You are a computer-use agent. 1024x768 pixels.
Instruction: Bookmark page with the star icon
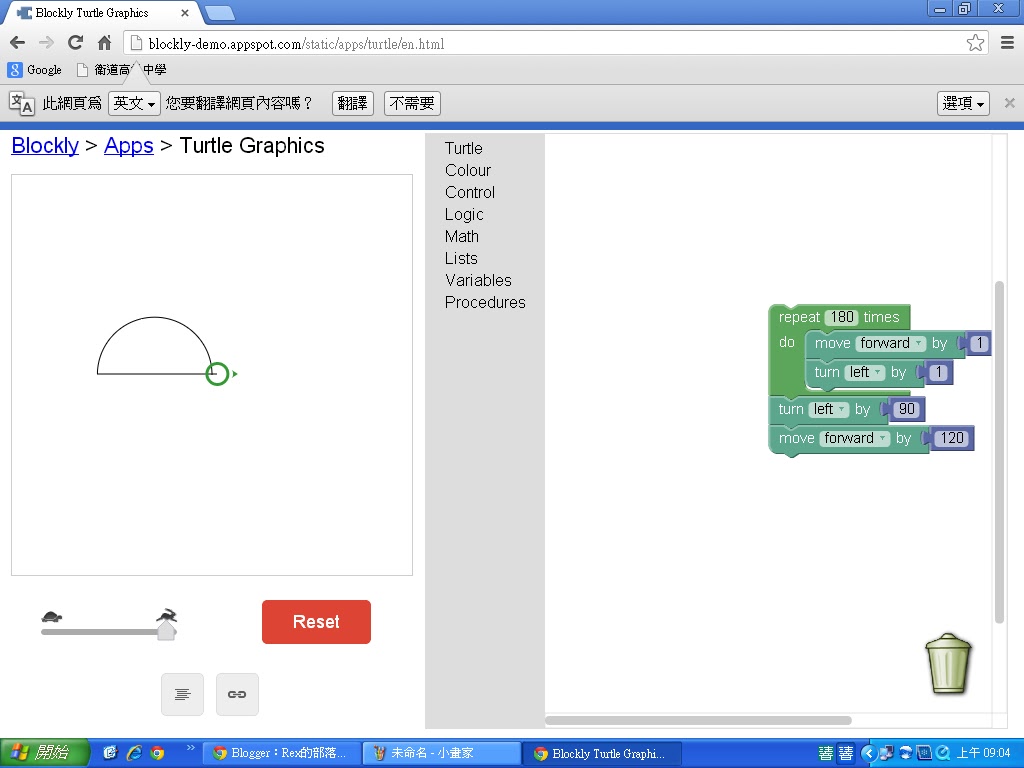point(975,43)
